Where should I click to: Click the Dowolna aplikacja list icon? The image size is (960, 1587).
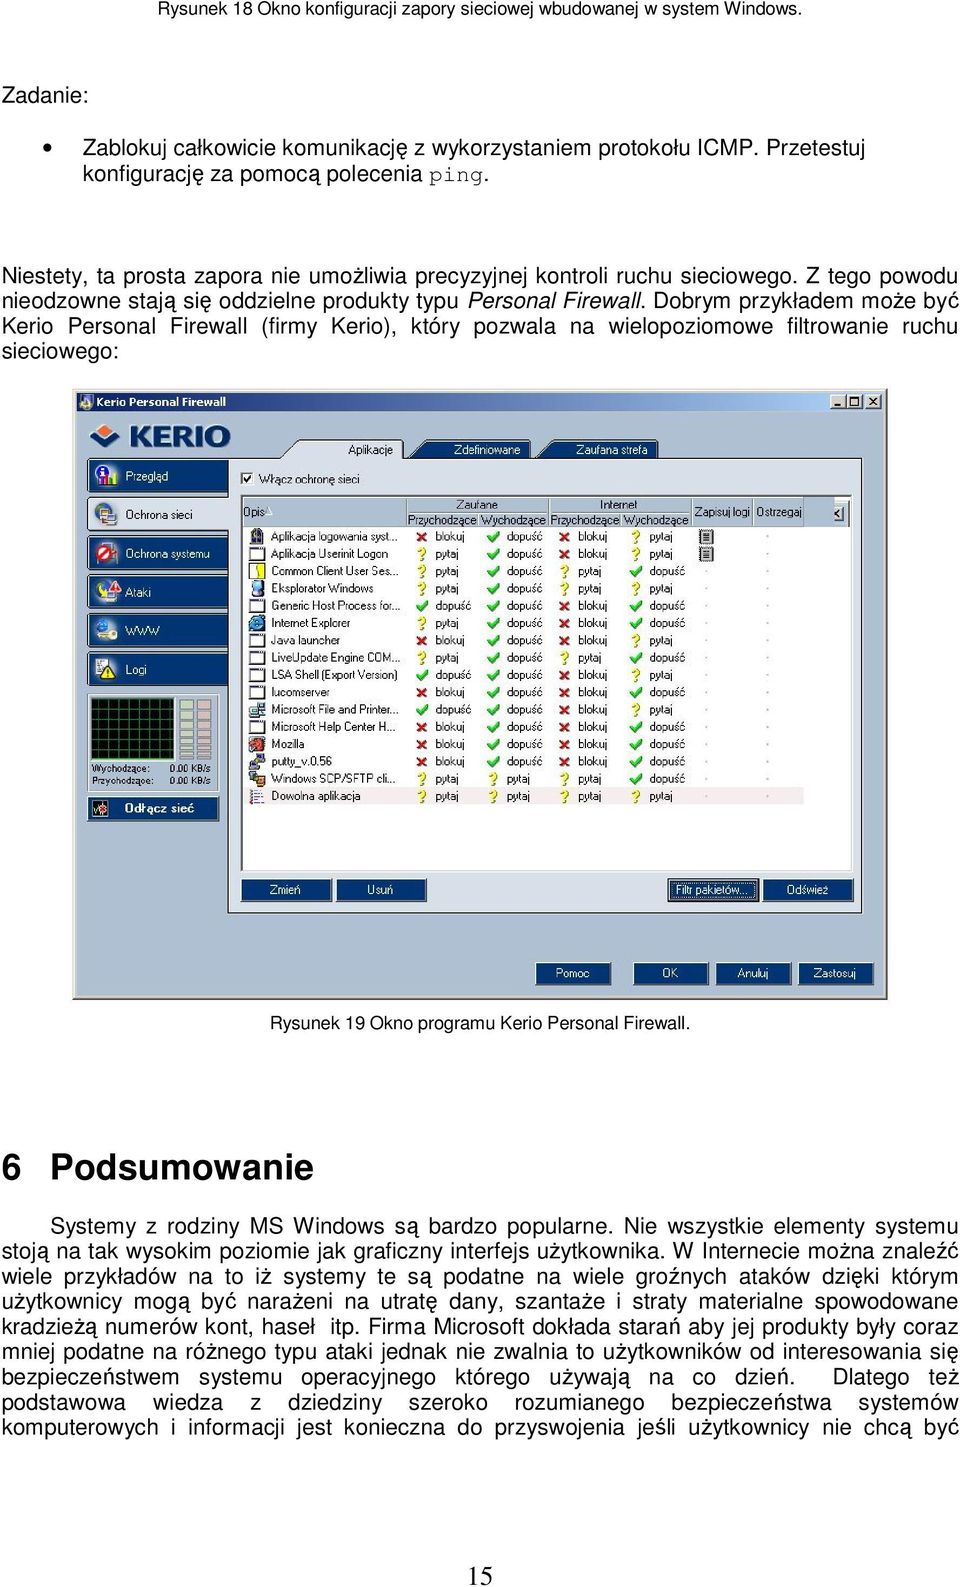pyautogui.click(x=256, y=797)
